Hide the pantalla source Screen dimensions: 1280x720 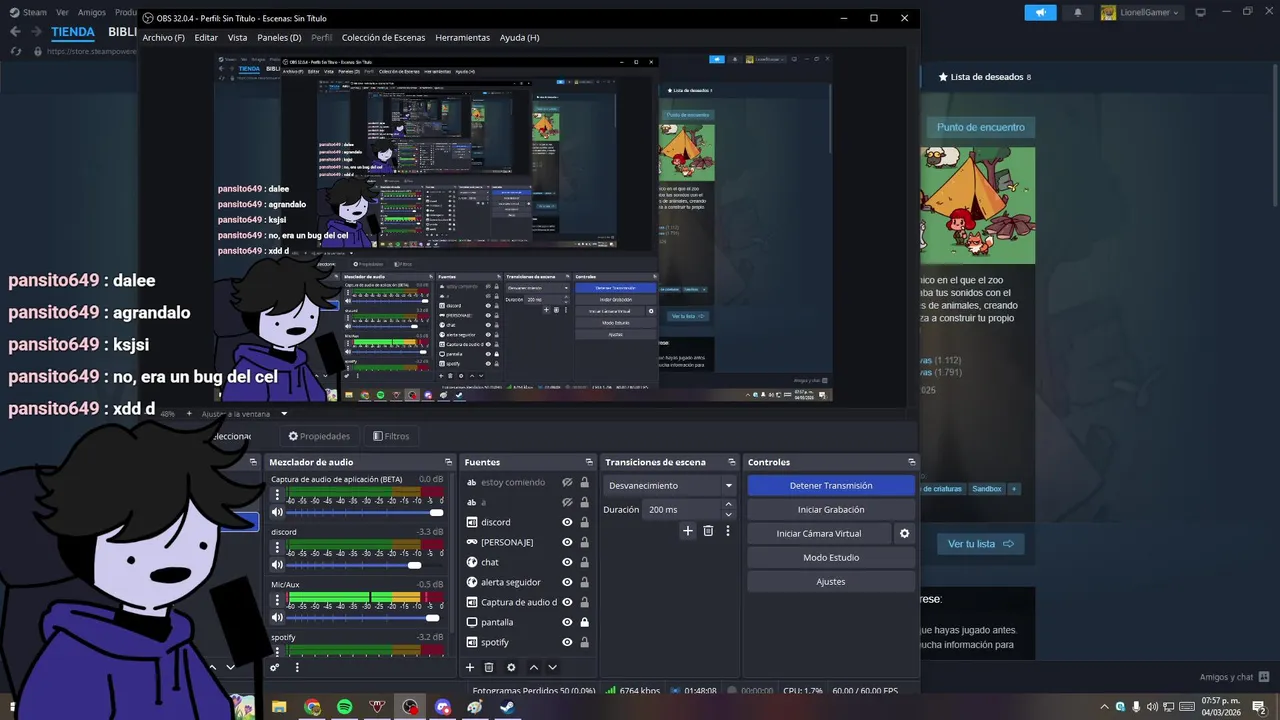point(567,622)
